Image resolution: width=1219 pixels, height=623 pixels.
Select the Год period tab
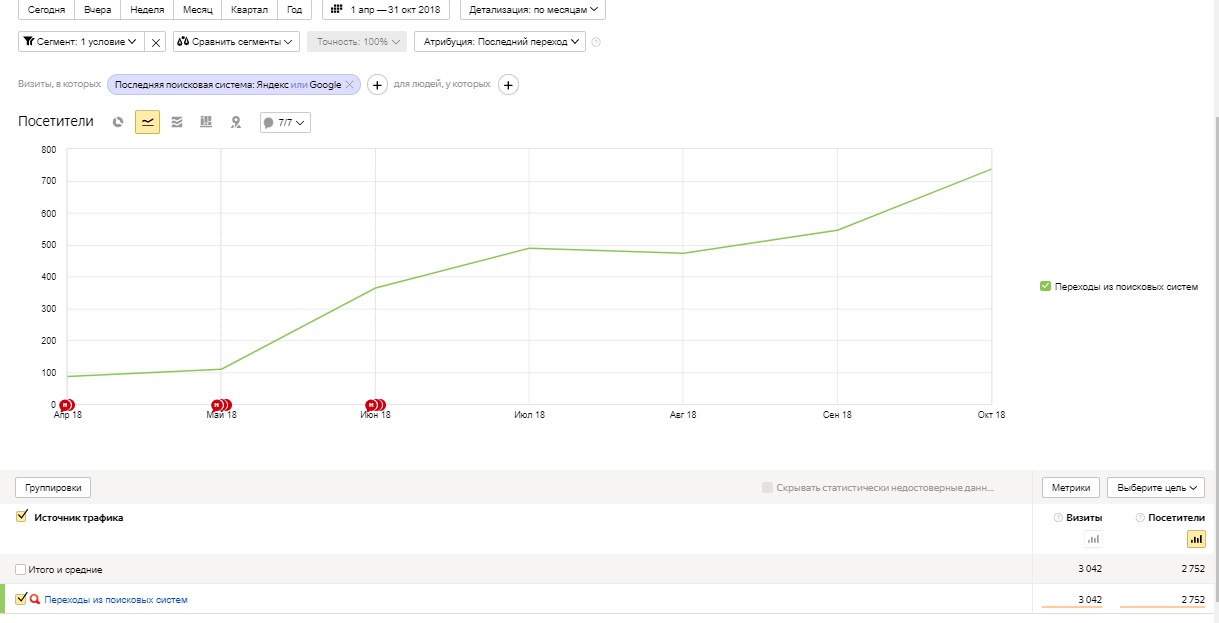click(294, 9)
